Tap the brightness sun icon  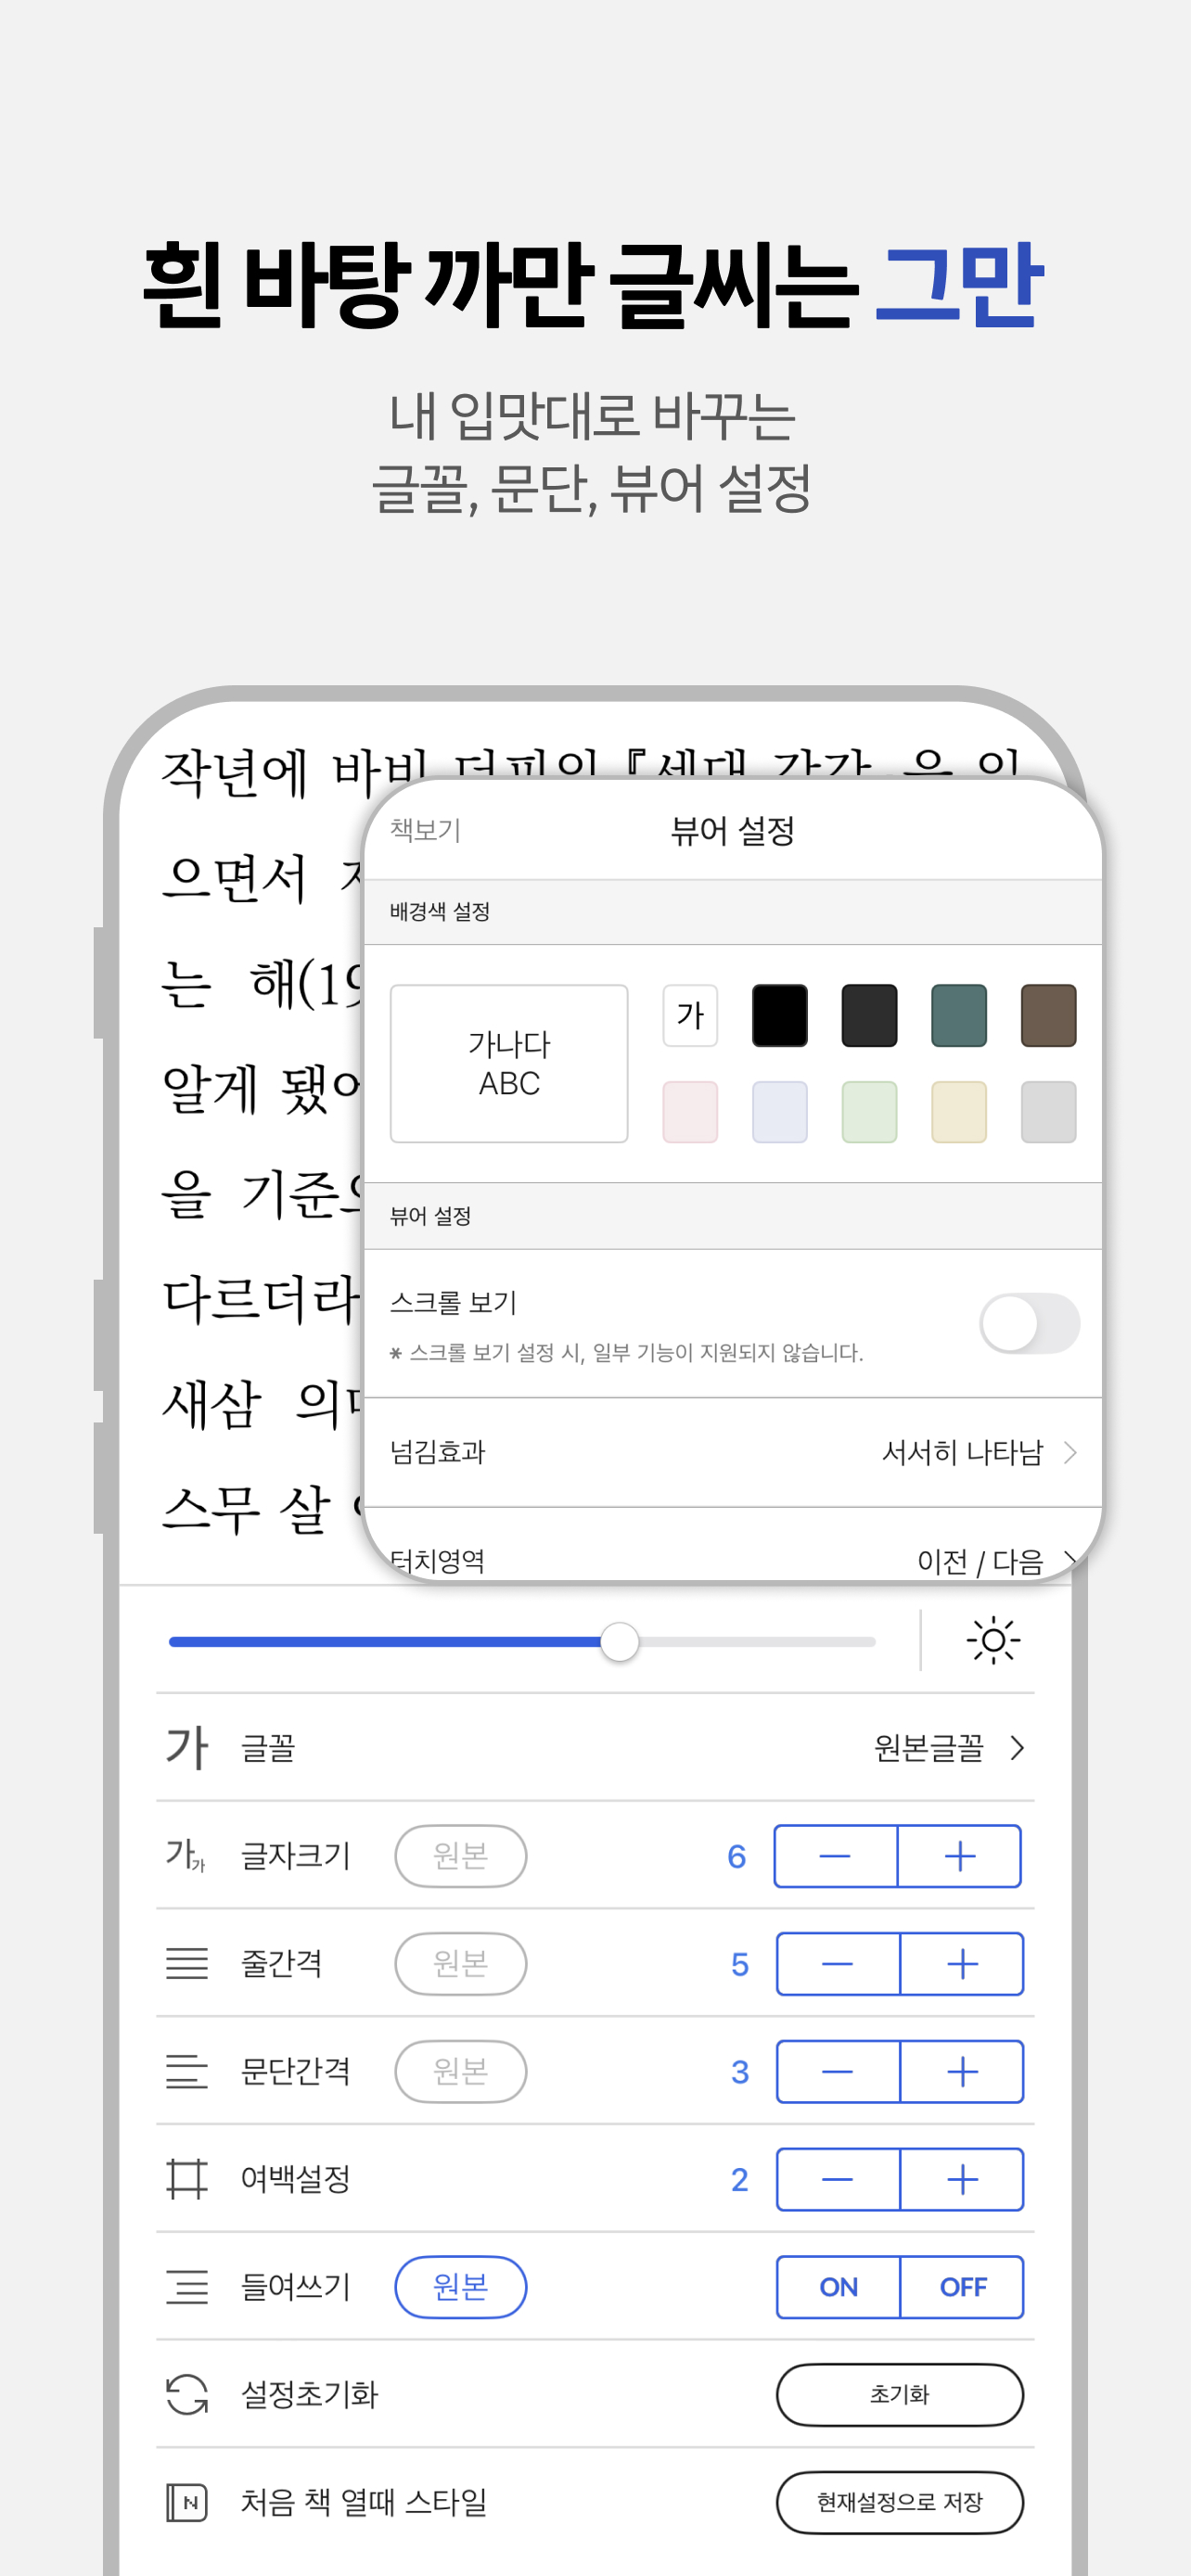point(993,1640)
